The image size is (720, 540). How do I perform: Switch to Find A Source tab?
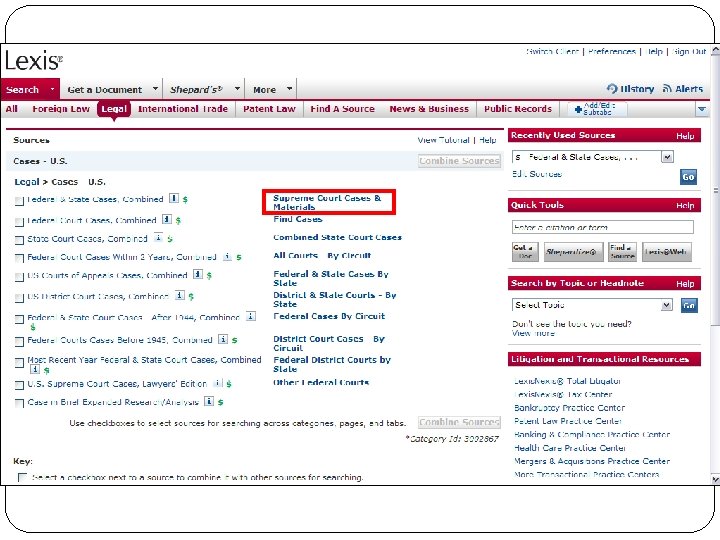(342, 109)
